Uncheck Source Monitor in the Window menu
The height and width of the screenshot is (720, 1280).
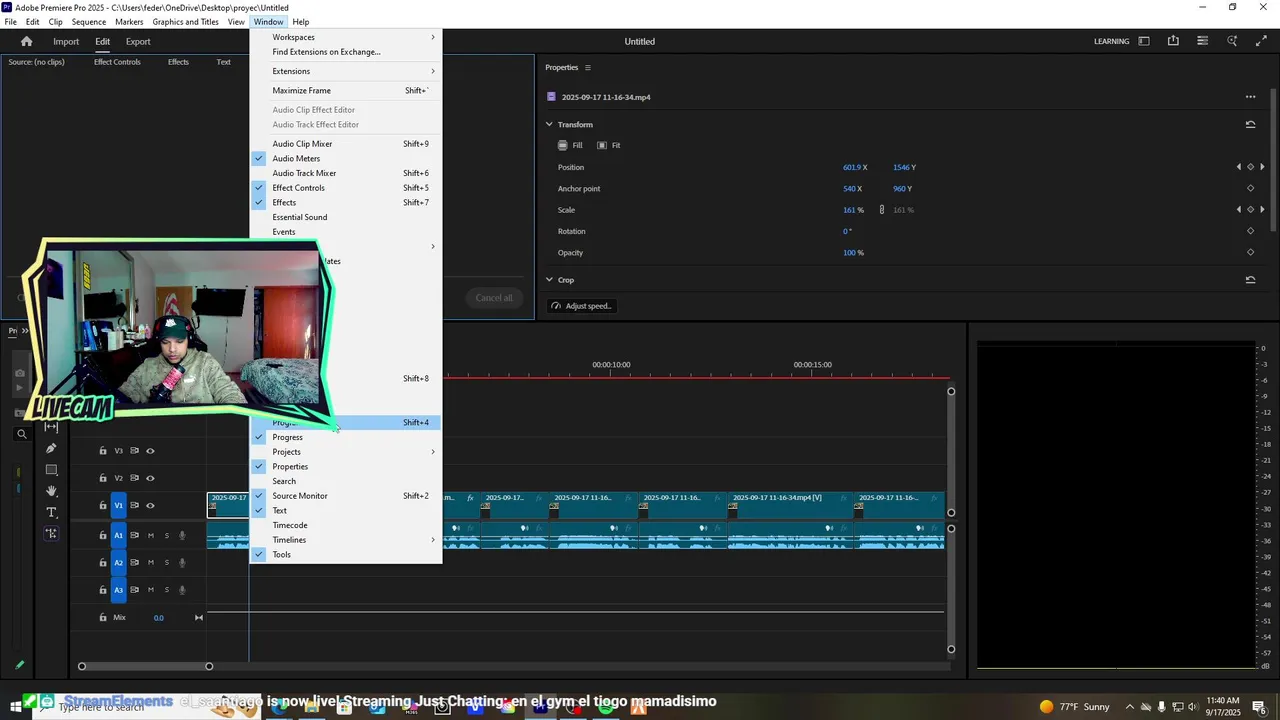345,496
